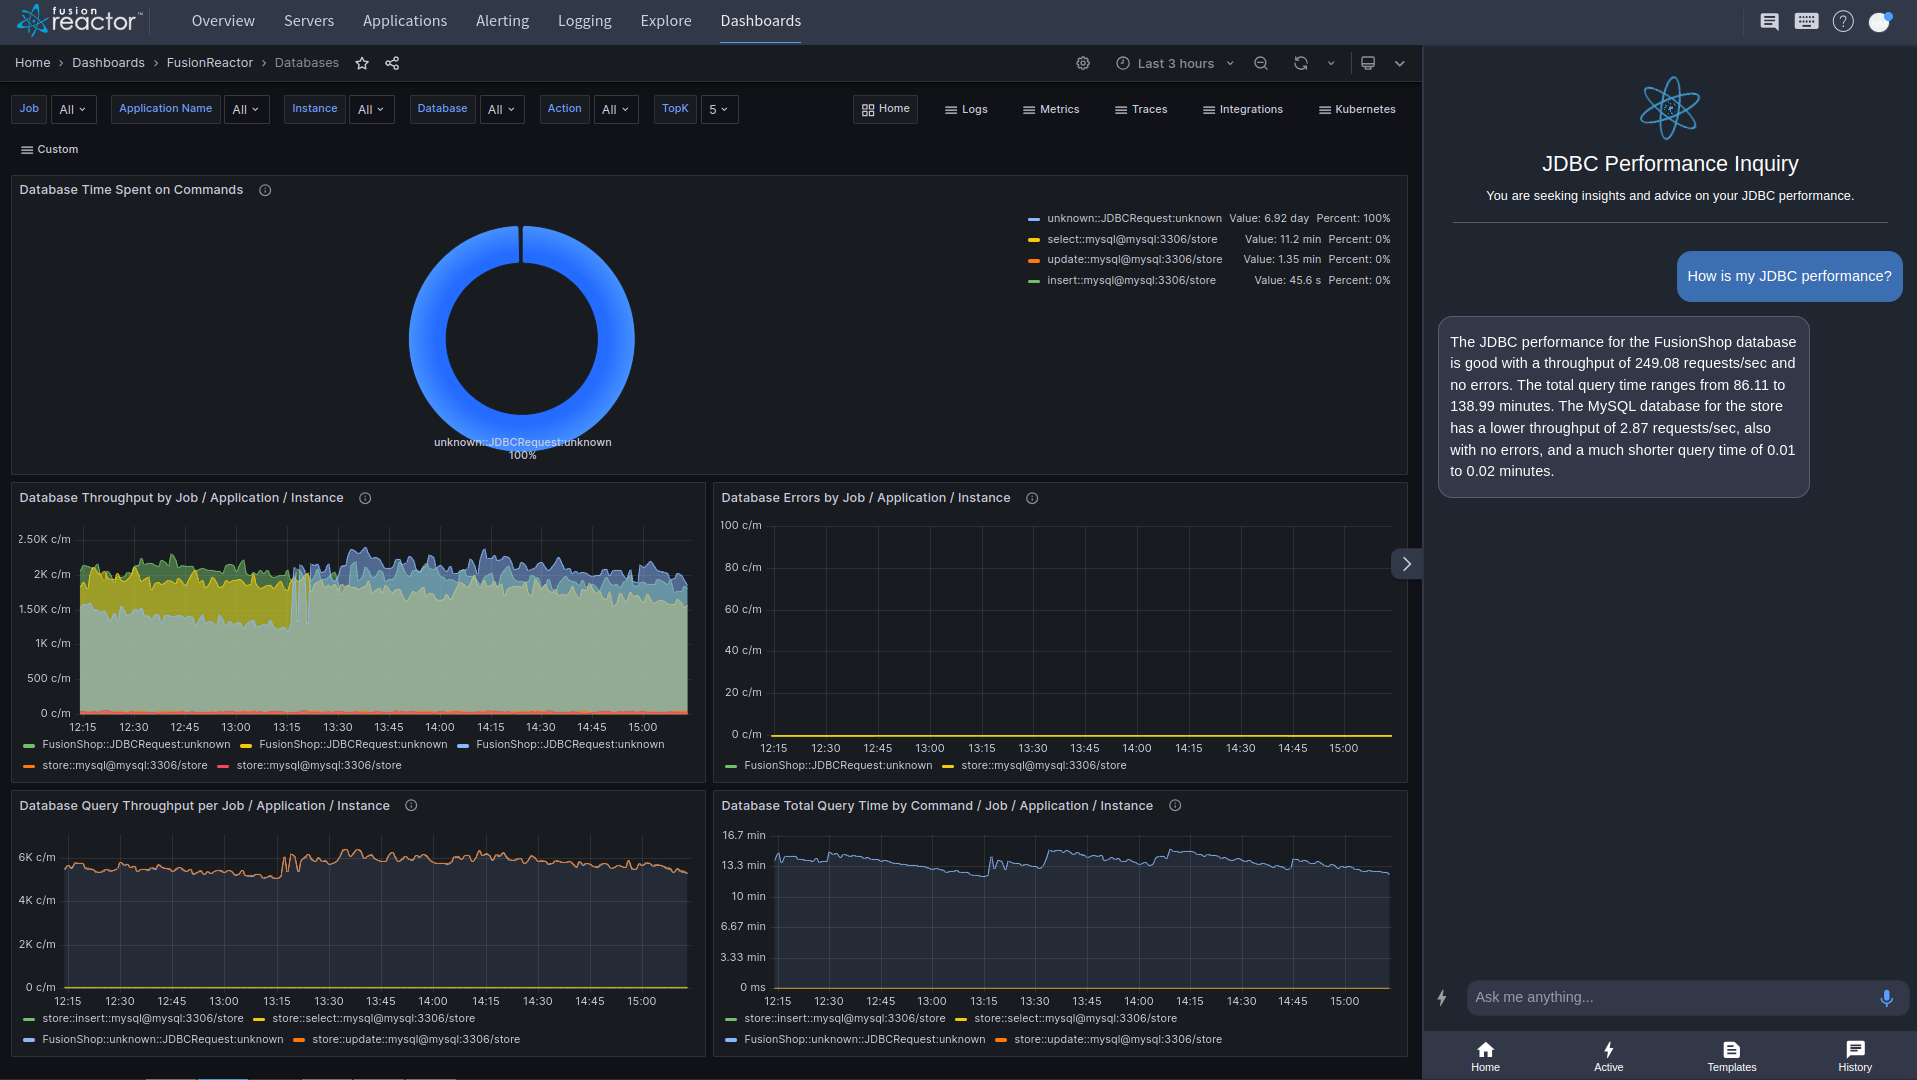Screen dimensions: 1917x1080
Task: Show info for Database Time Spent on Commands
Action: 265,190
